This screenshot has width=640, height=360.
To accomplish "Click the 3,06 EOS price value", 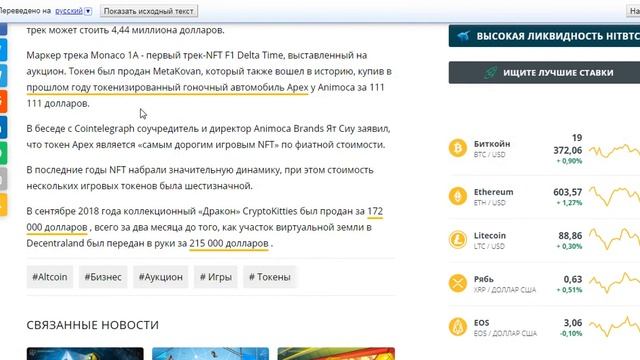I will (573, 323).
